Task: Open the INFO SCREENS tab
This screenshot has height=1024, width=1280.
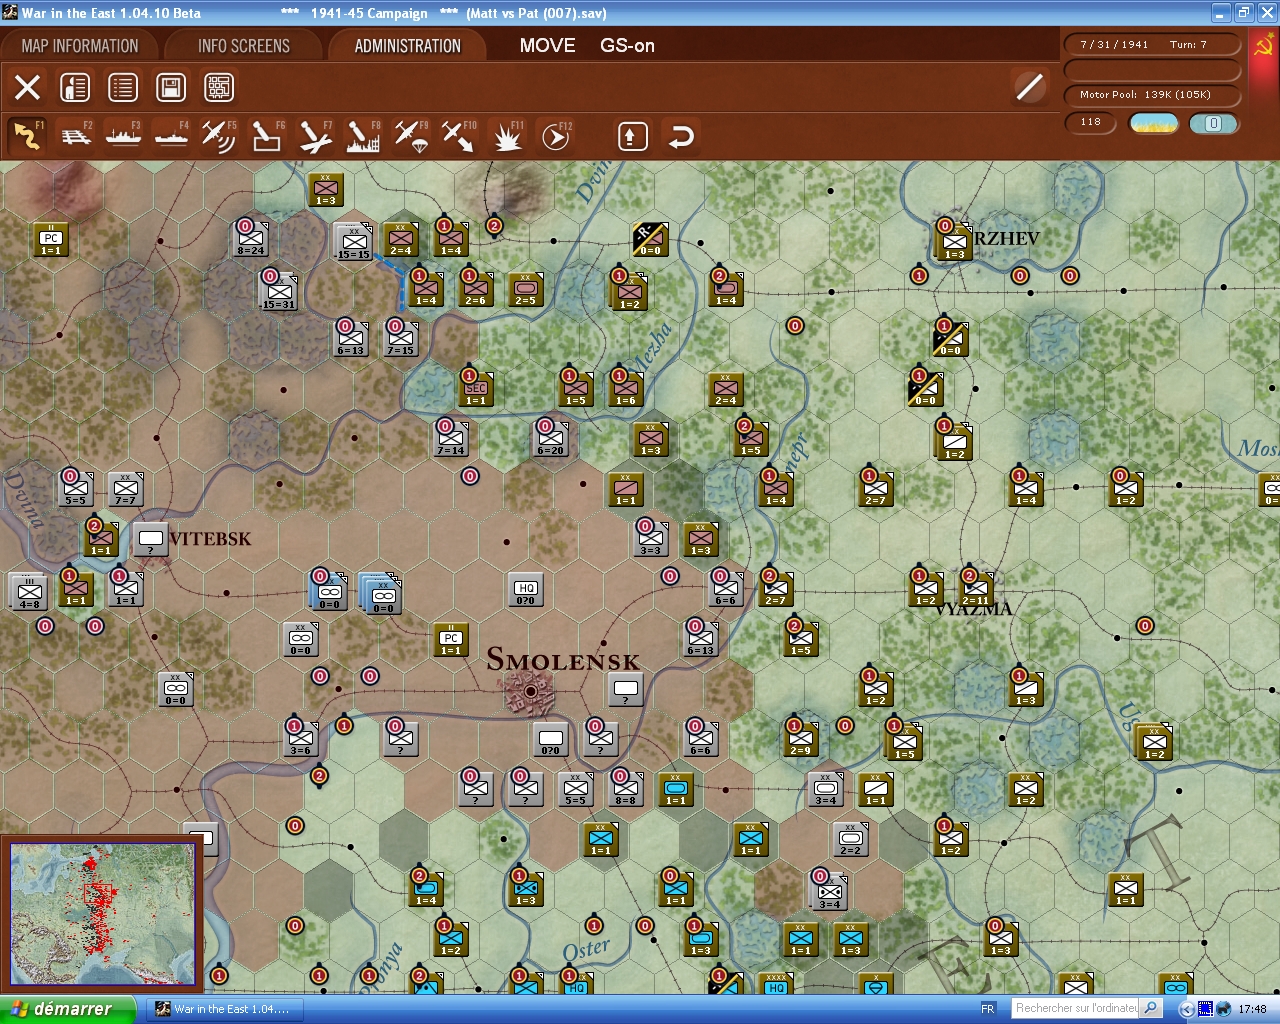Action: point(244,46)
